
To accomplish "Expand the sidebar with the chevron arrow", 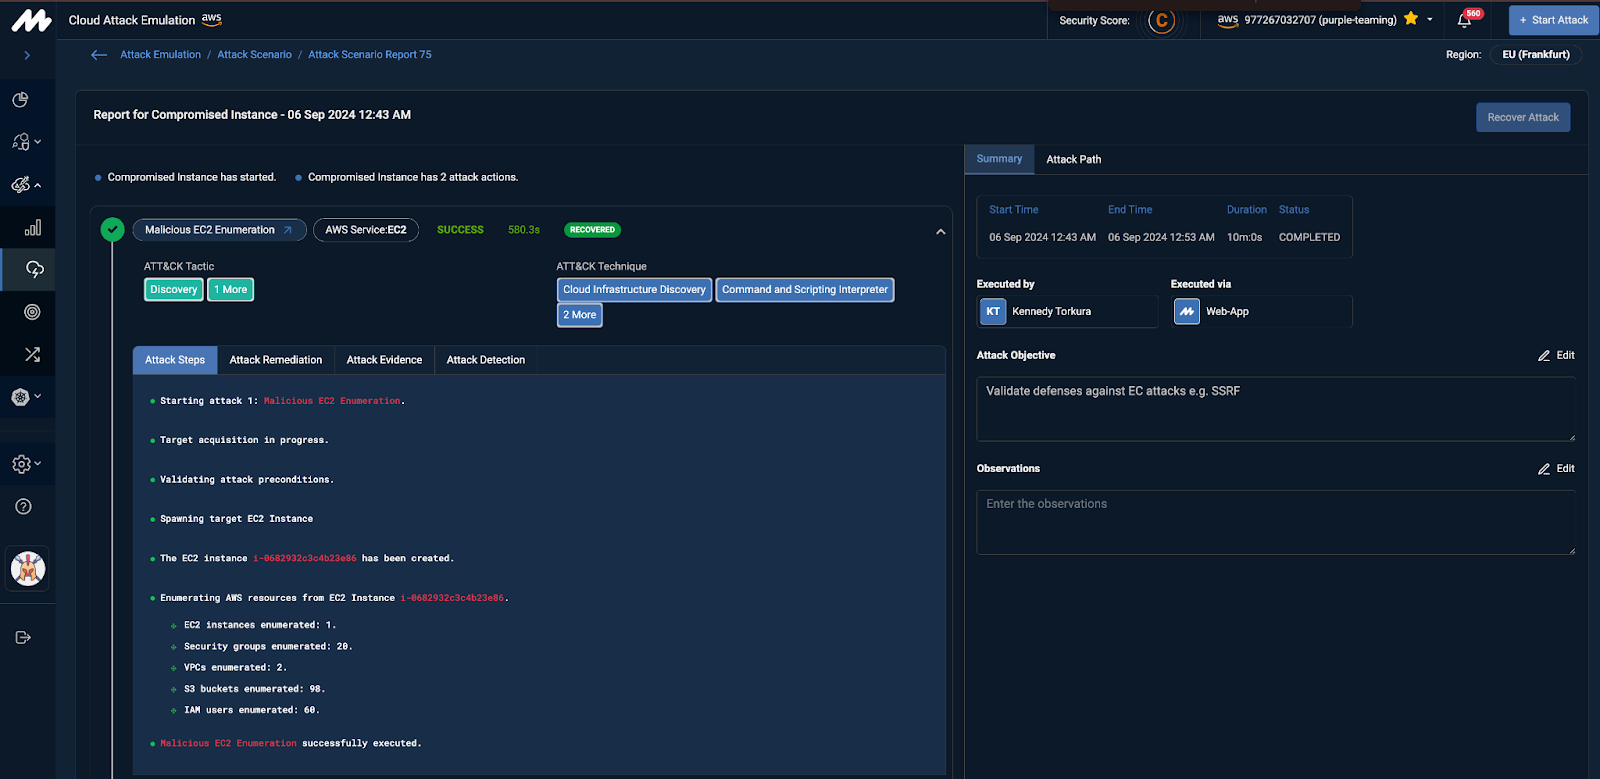I will click(27, 56).
